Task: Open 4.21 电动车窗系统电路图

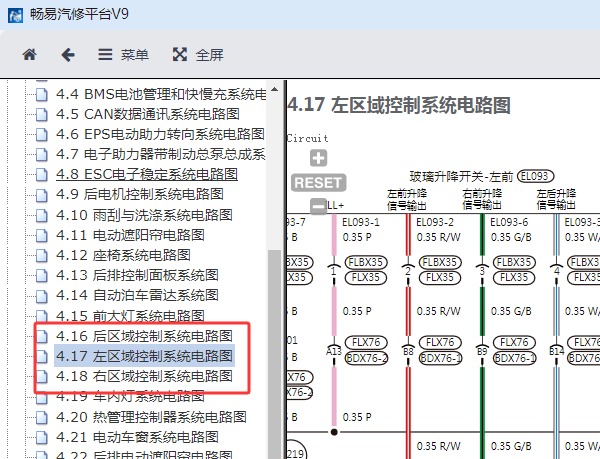Action: pos(137,437)
